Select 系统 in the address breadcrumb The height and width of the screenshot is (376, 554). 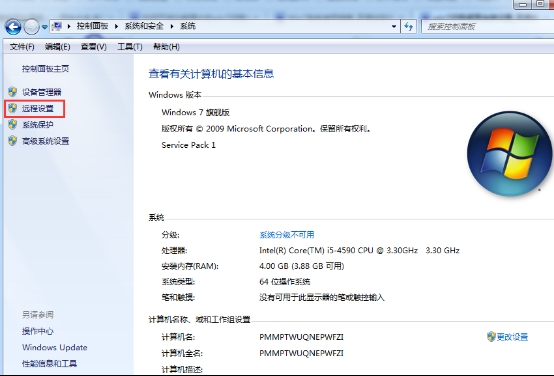pyautogui.click(x=188, y=26)
